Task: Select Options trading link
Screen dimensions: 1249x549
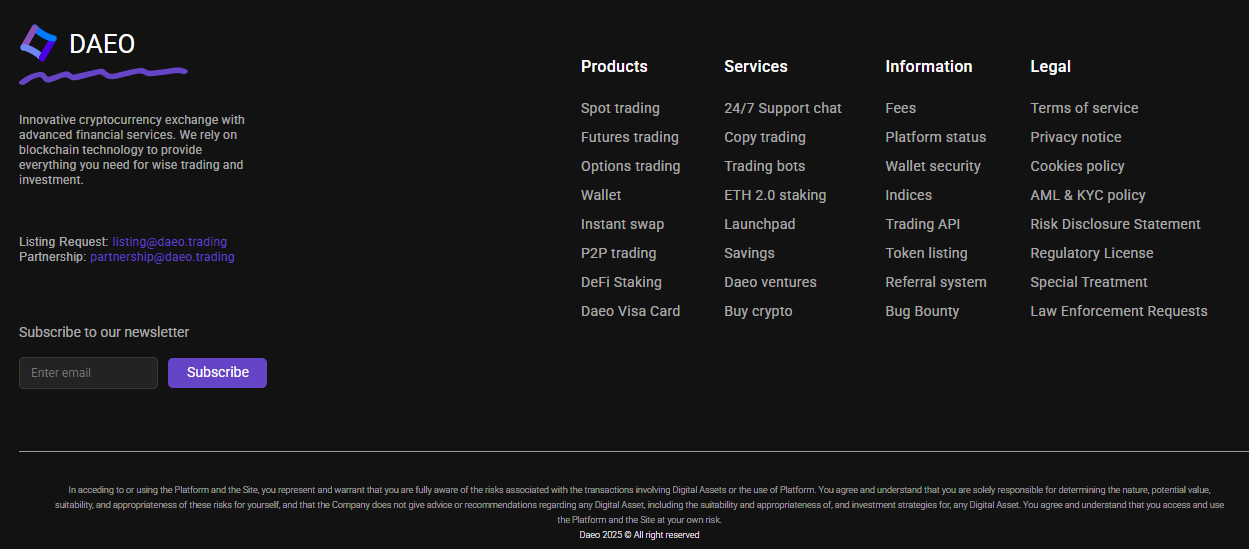Action: click(630, 166)
